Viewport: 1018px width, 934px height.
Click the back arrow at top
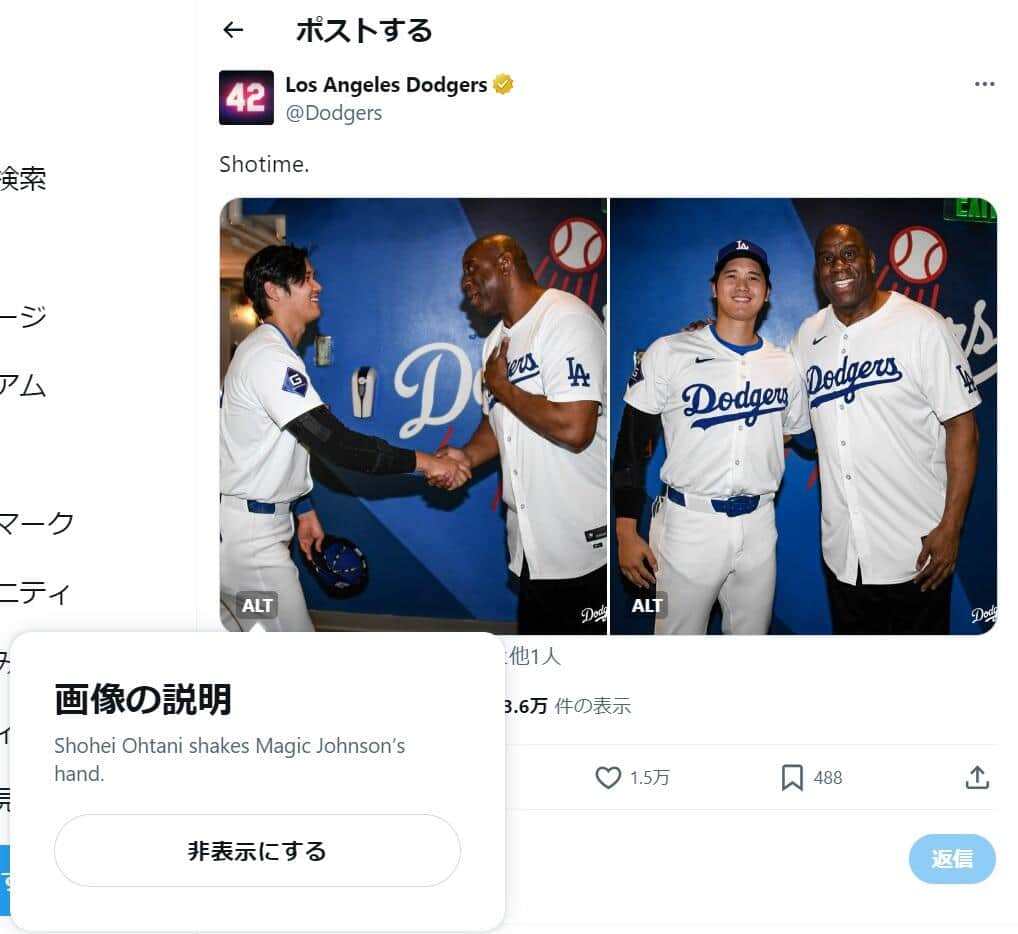tap(233, 30)
